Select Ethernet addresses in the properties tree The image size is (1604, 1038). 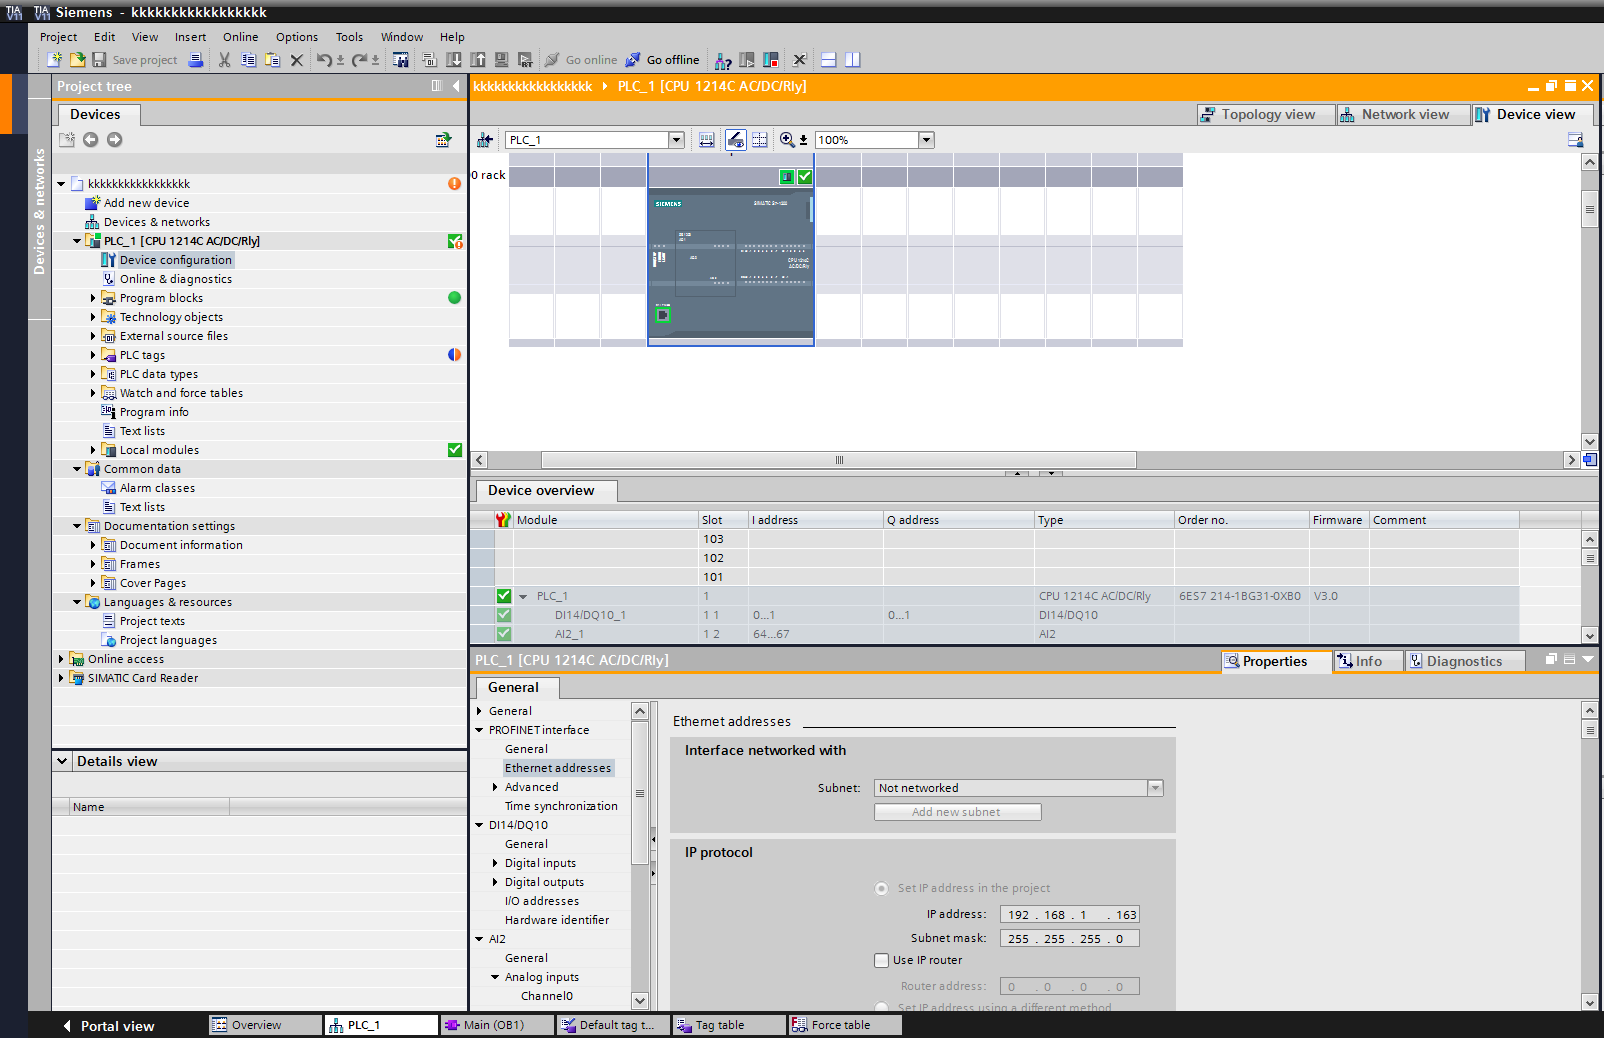click(x=558, y=768)
